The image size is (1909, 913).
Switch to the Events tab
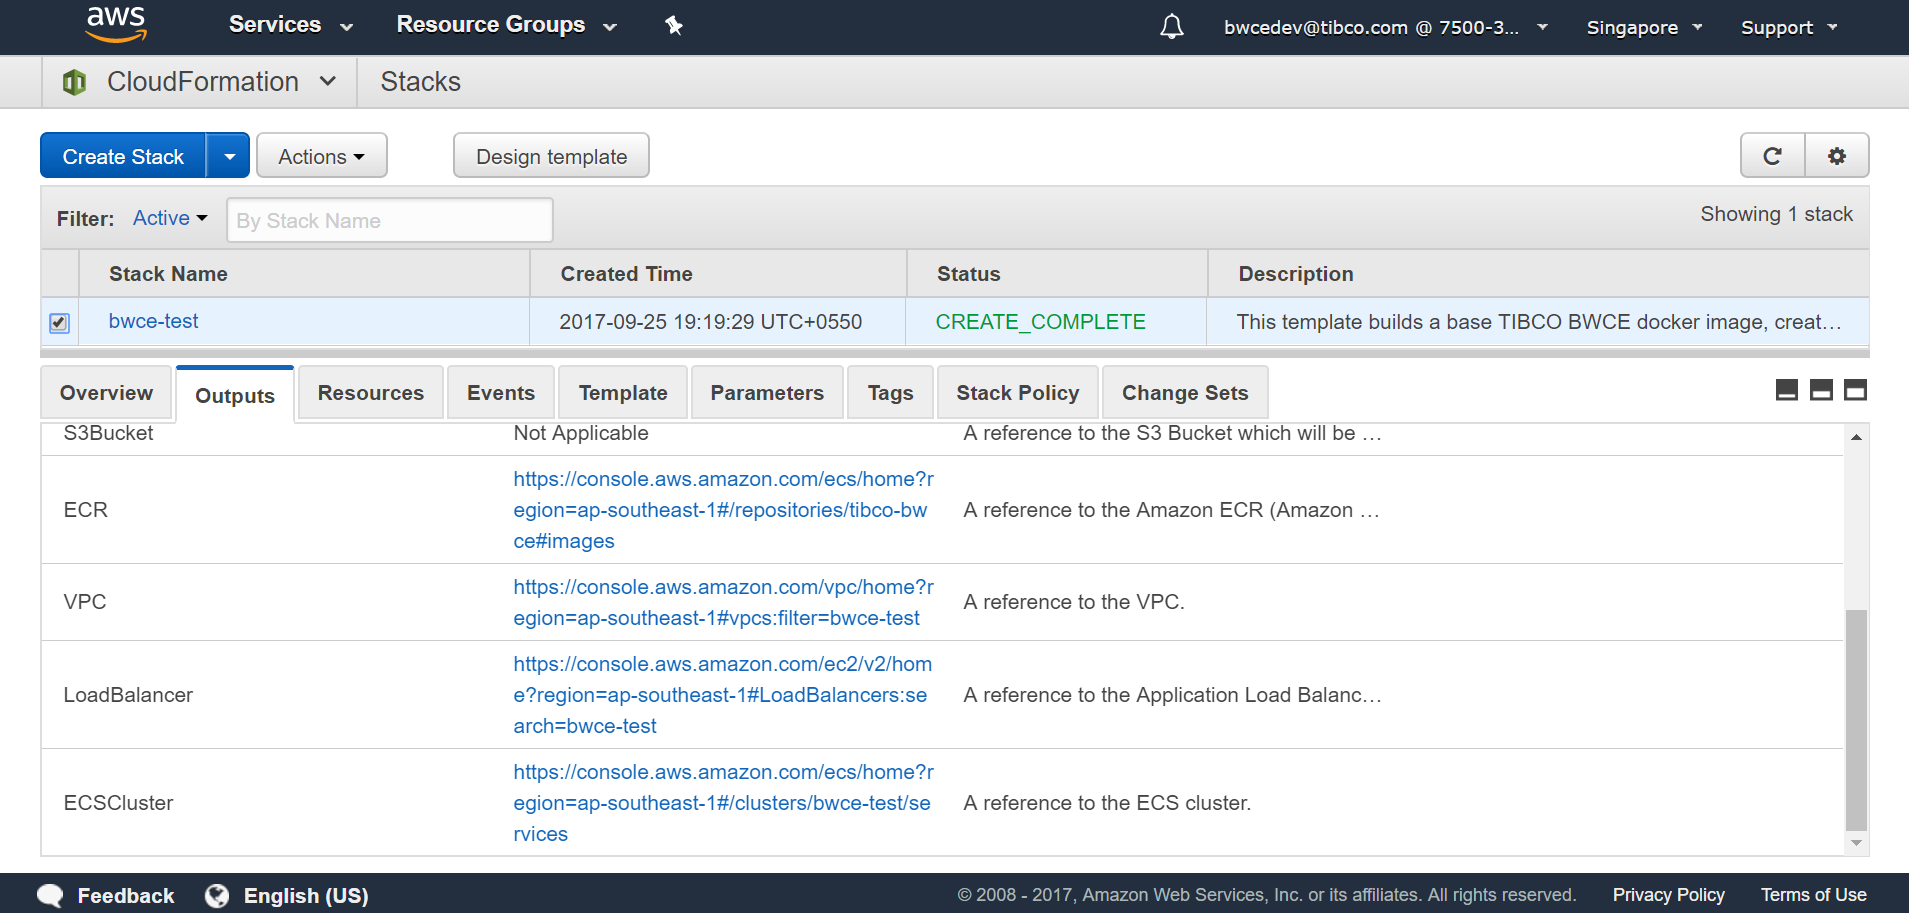tap(500, 393)
